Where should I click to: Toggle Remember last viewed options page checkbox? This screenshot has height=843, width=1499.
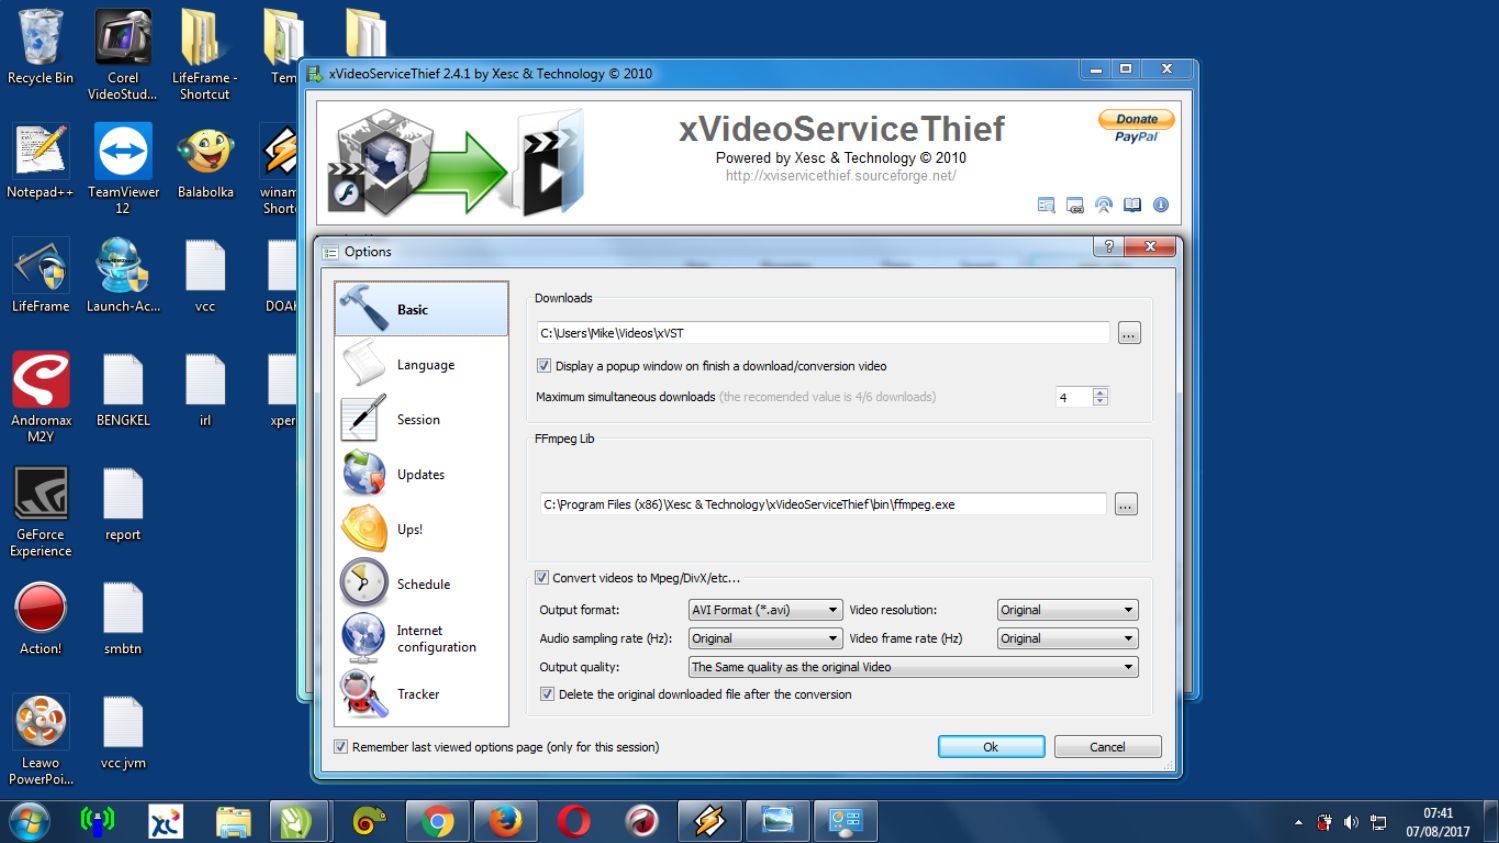tap(341, 747)
